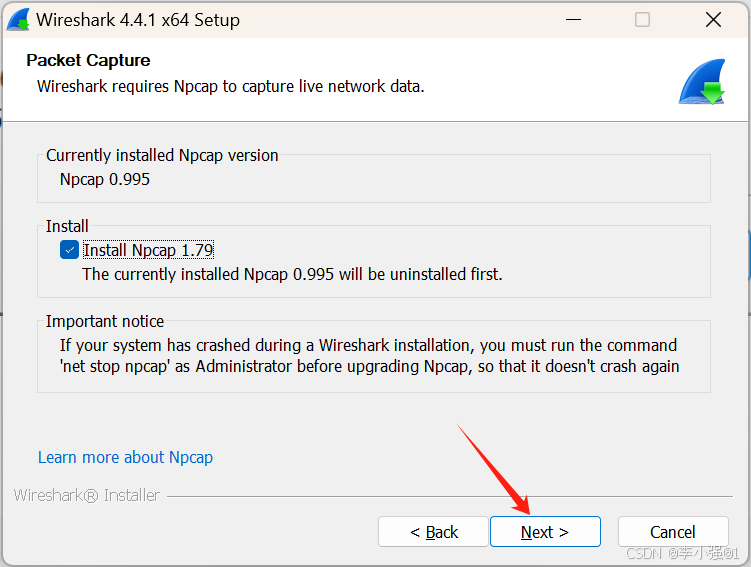Viewport: 751px width, 567px height.
Task: Click the Wireshark installer logo in header
Action: coord(702,81)
